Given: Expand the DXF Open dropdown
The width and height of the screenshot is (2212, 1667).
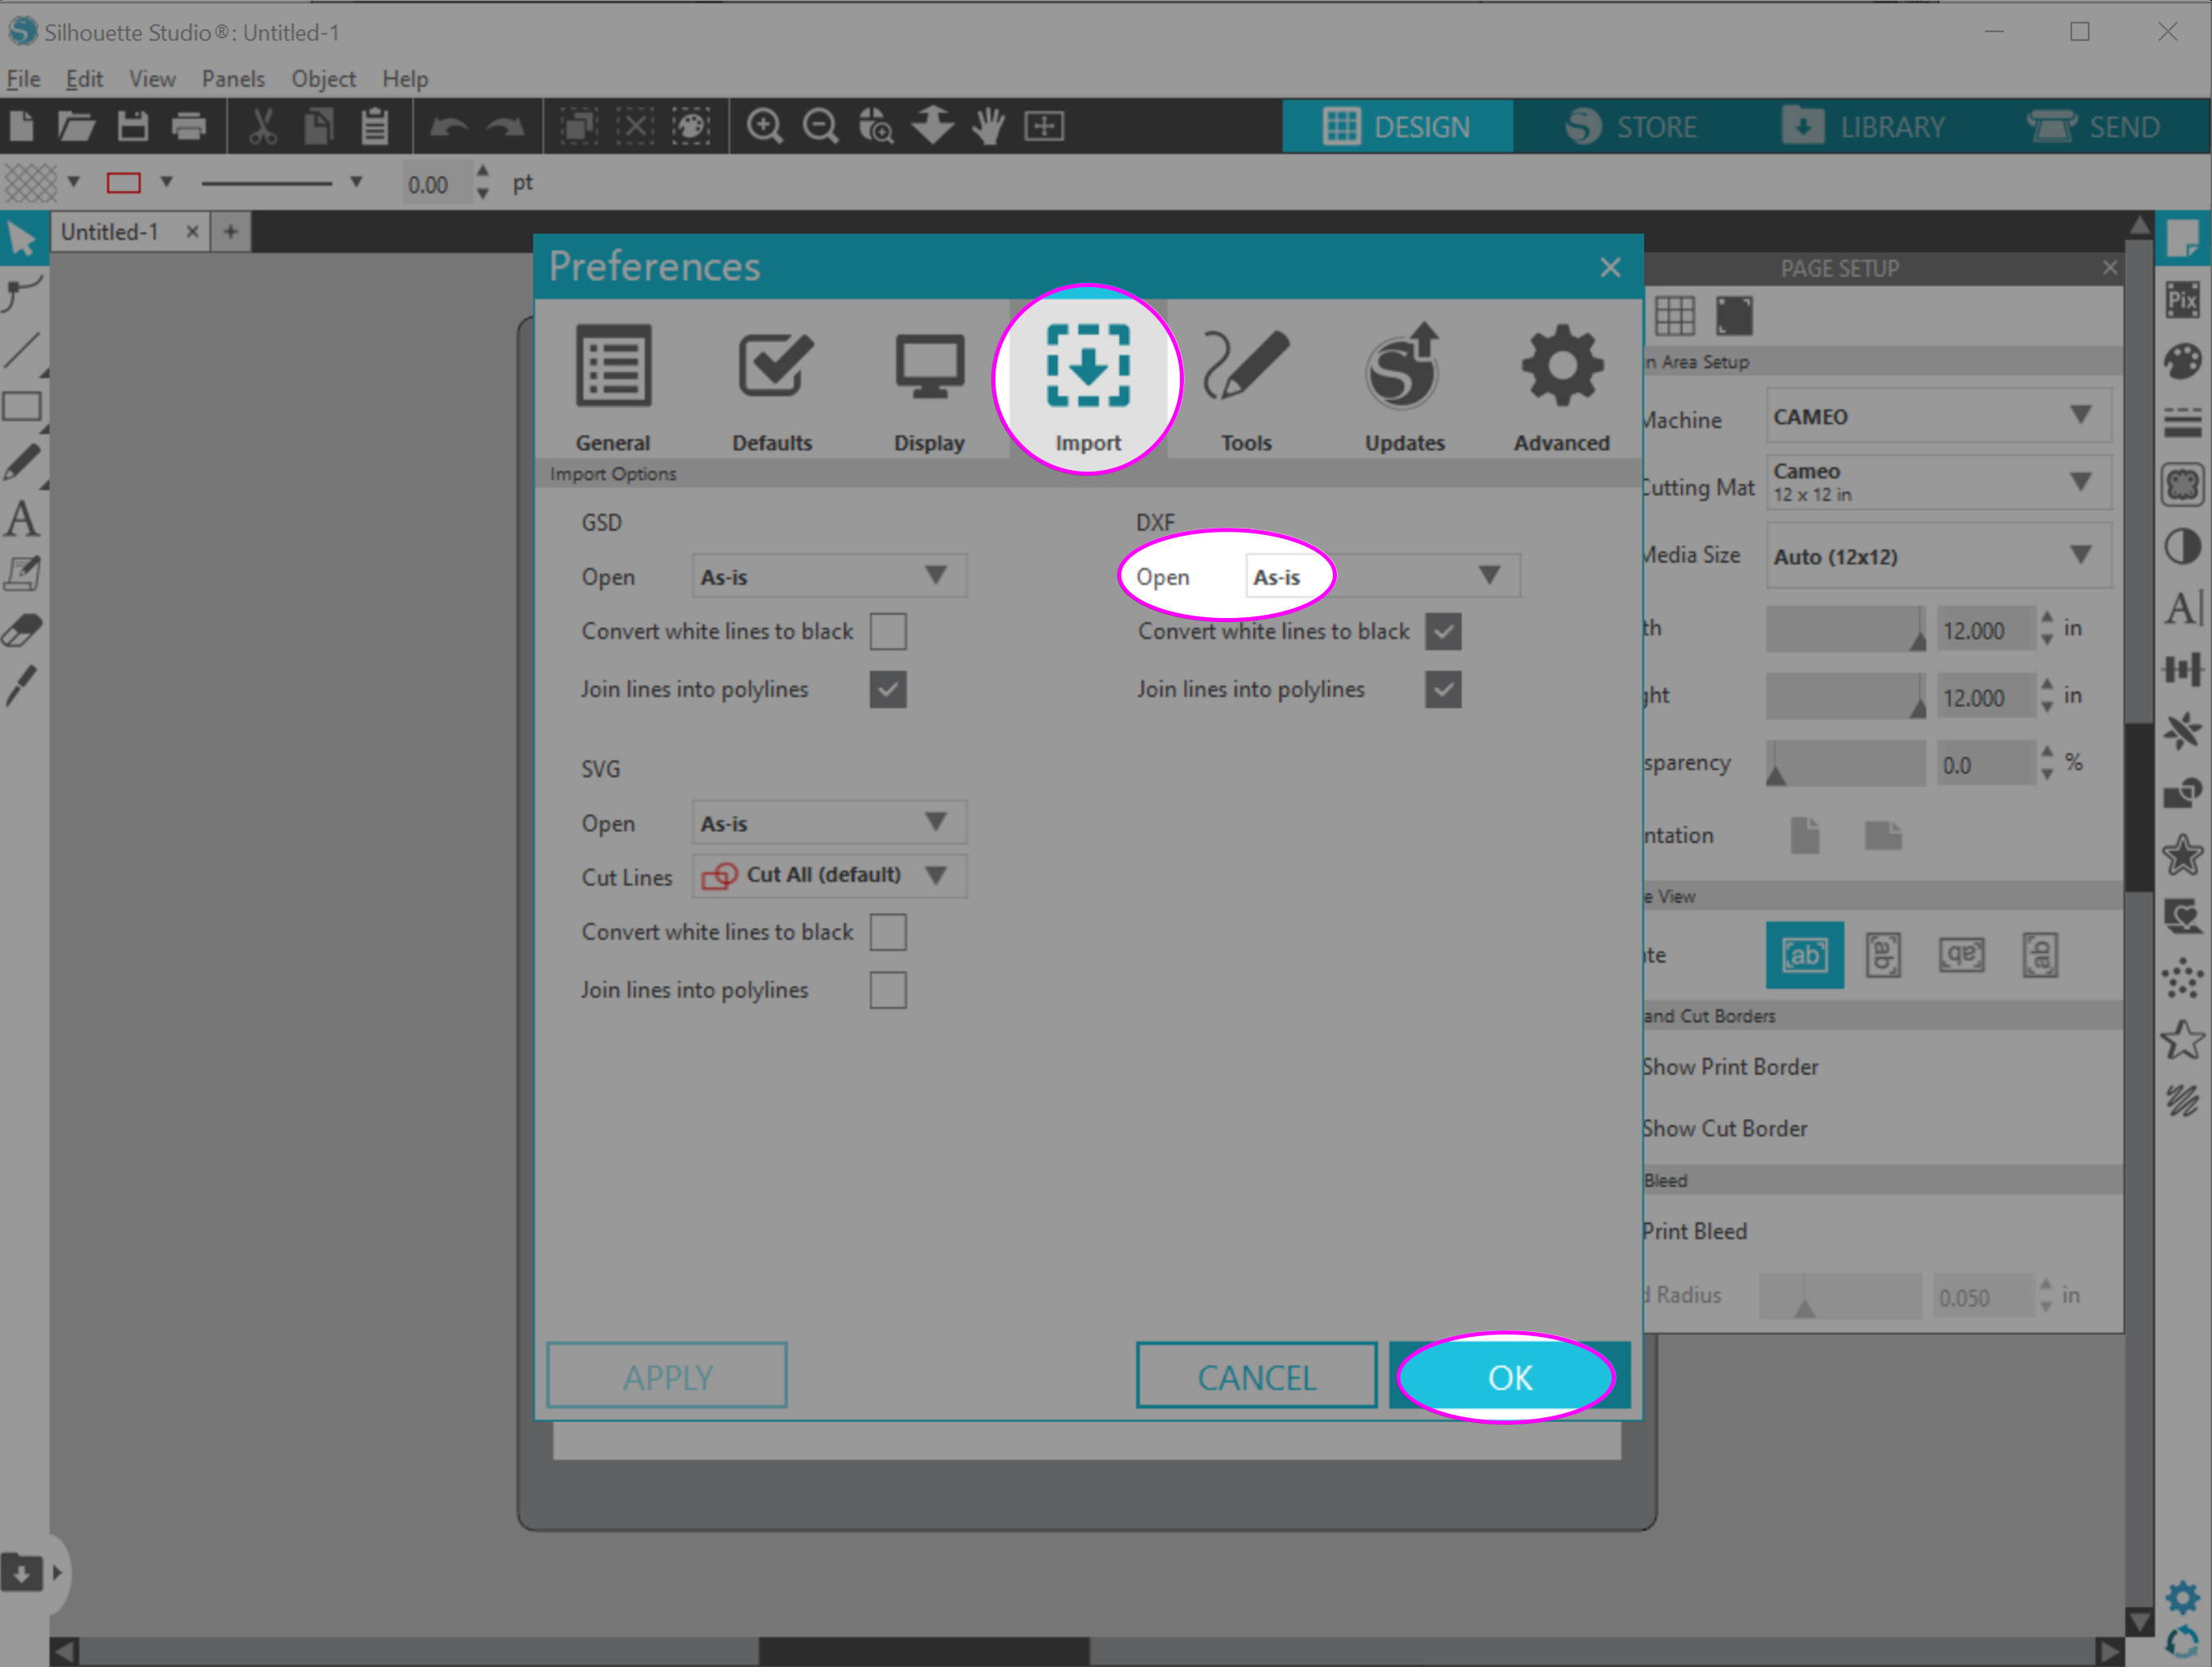Looking at the screenshot, I should pos(1383,576).
